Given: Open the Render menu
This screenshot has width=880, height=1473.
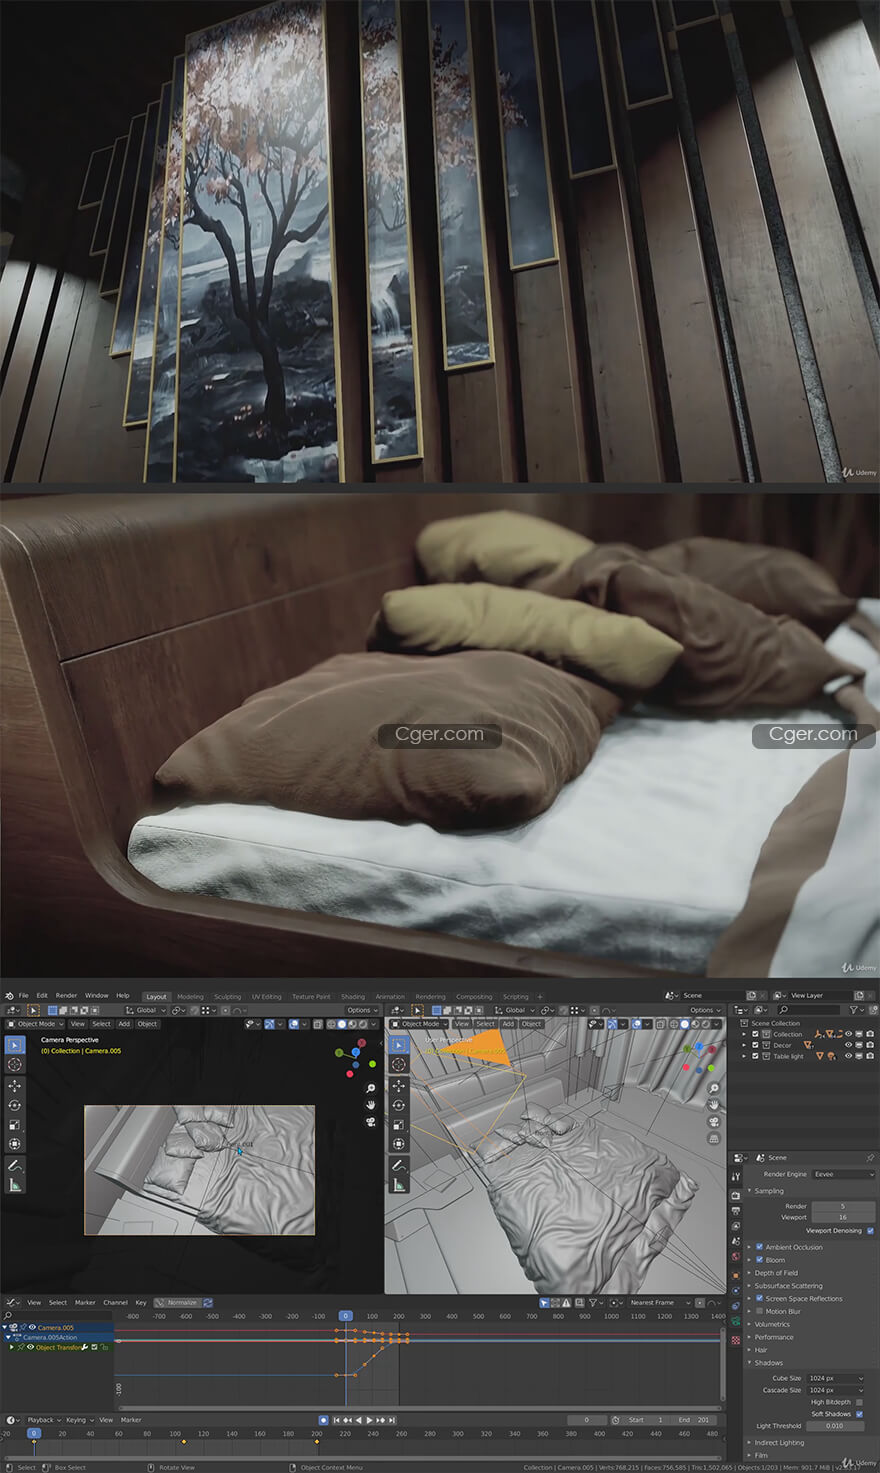Looking at the screenshot, I should (66, 996).
